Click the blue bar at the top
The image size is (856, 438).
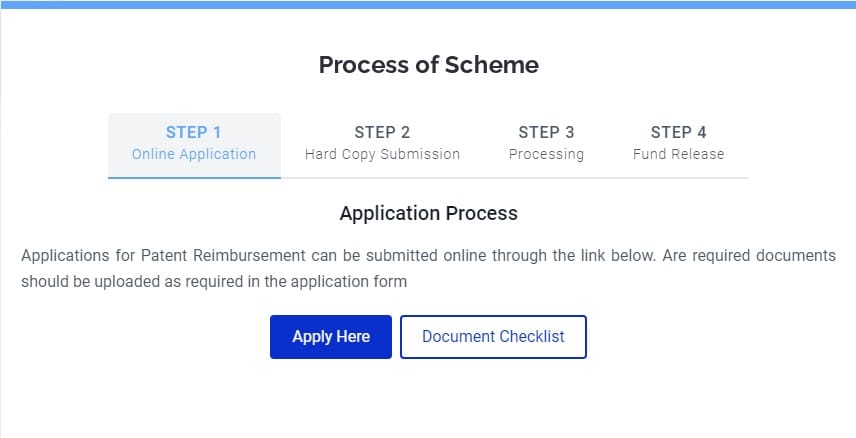pyautogui.click(x=428, y=4)
